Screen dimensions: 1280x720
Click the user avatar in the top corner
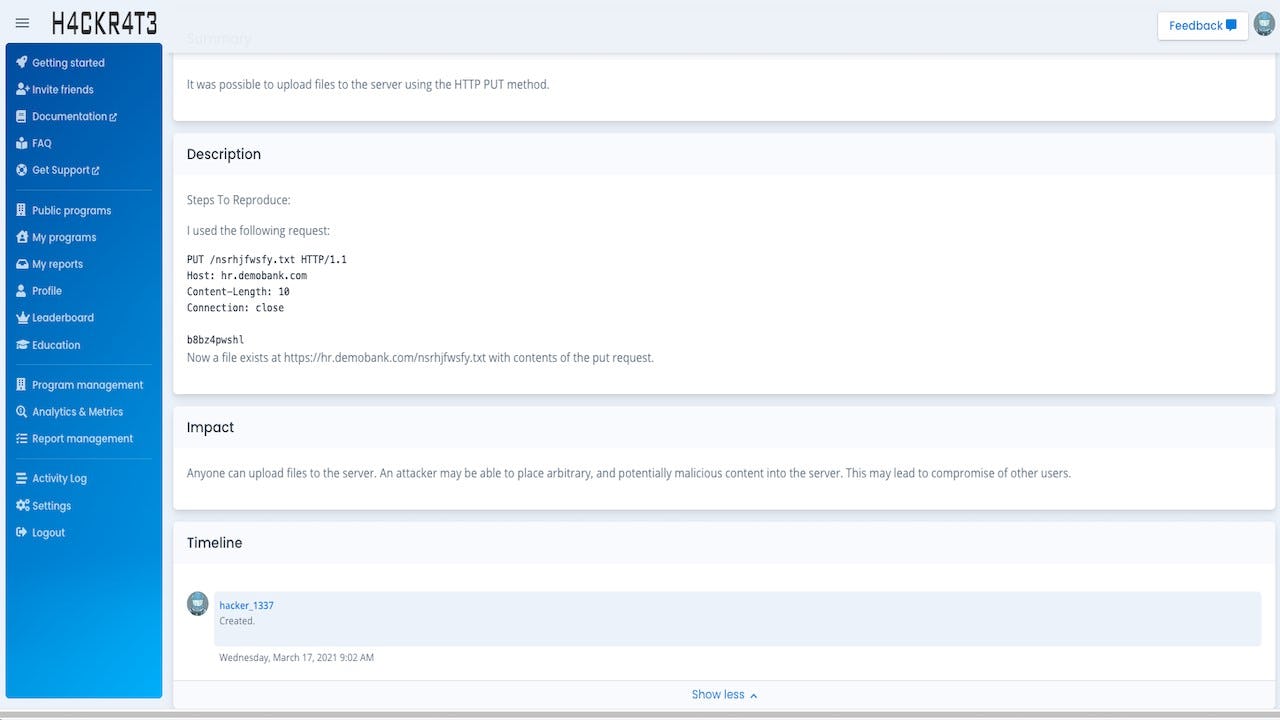click(1263, 24)
